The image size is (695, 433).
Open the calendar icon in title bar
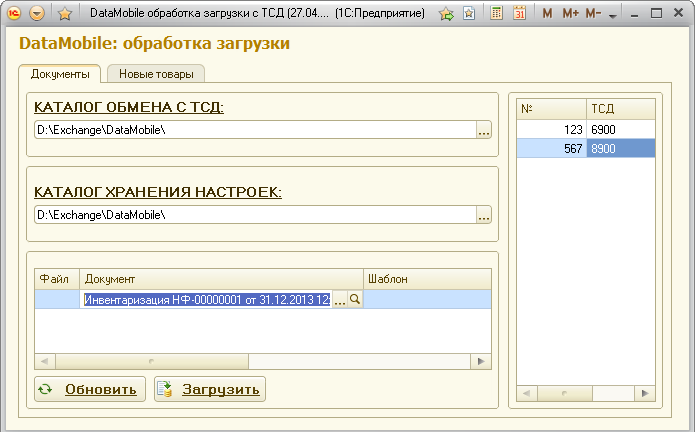(x=519, y=14)
